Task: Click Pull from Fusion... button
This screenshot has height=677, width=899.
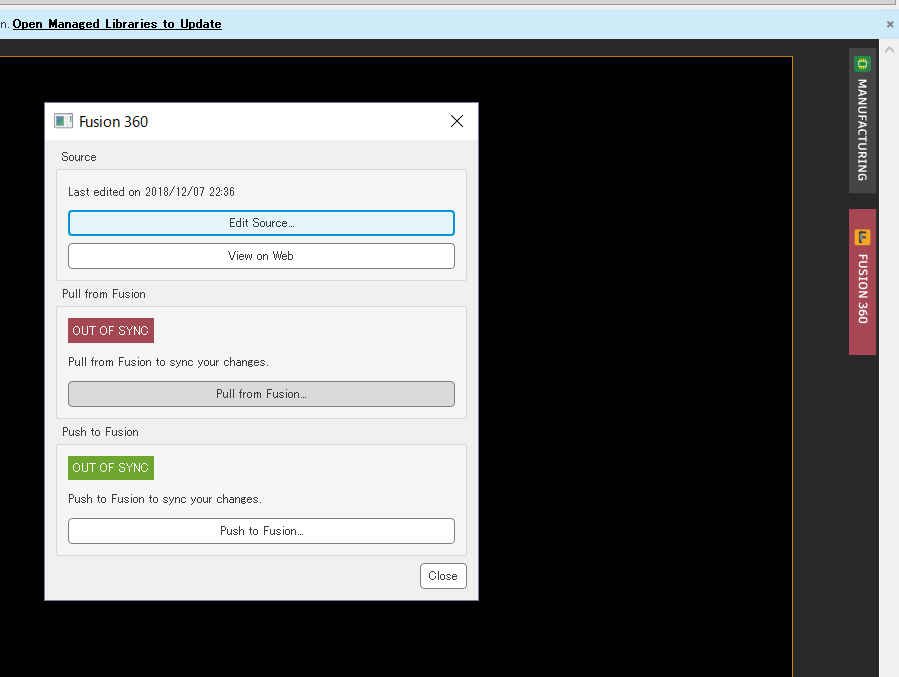Action: pyautogui.click(x=261, y=394)
